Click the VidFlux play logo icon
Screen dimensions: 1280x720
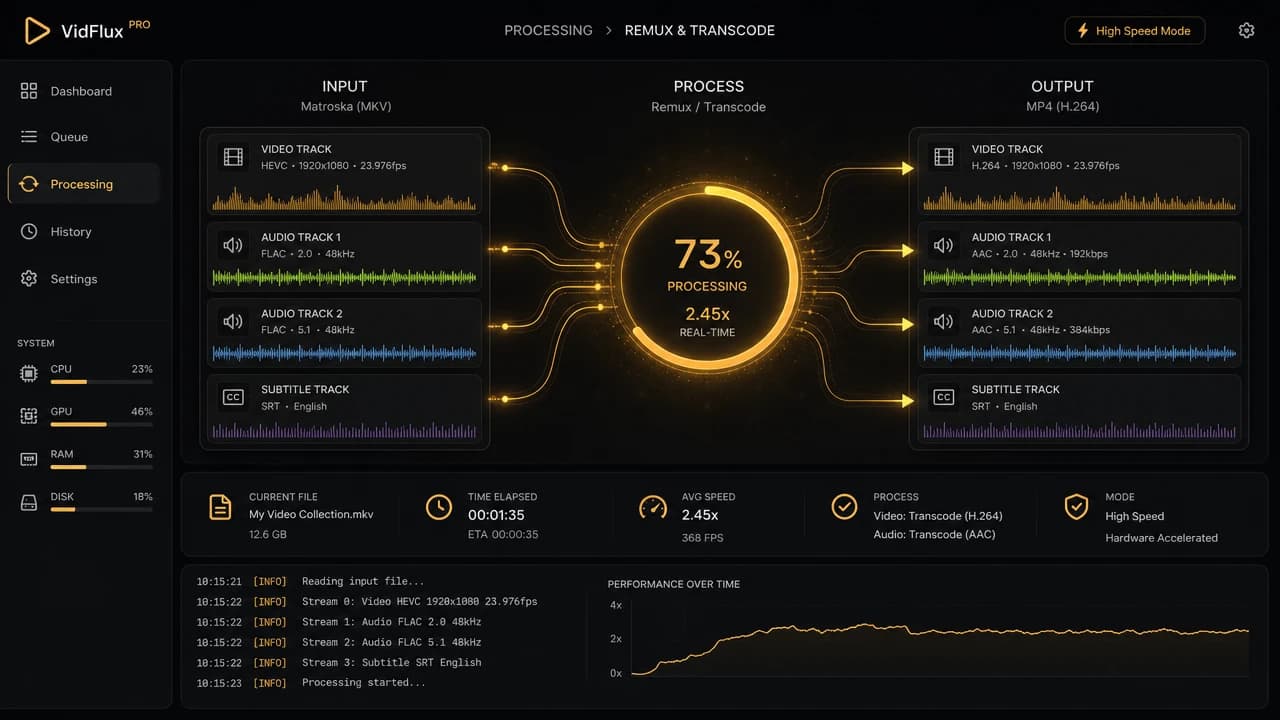pos(37,31)
